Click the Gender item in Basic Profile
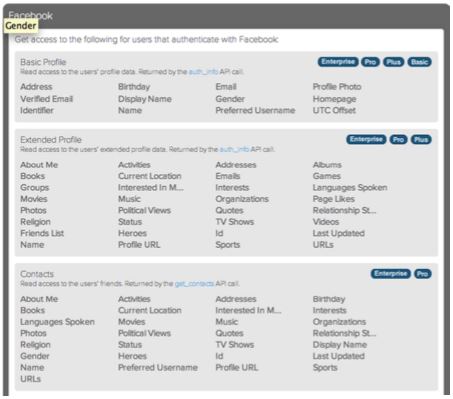The image size is (453, 399). click(x=230, y=99)
